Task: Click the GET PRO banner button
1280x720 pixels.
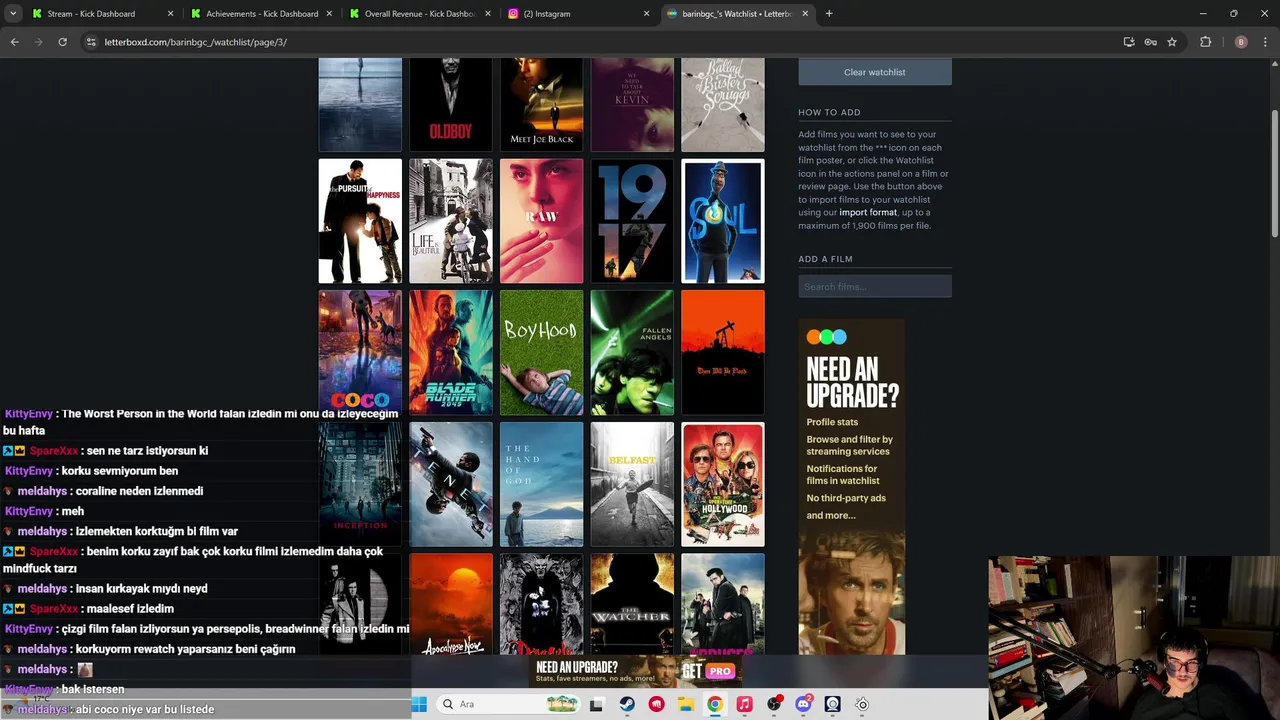Action: point(707,671)
